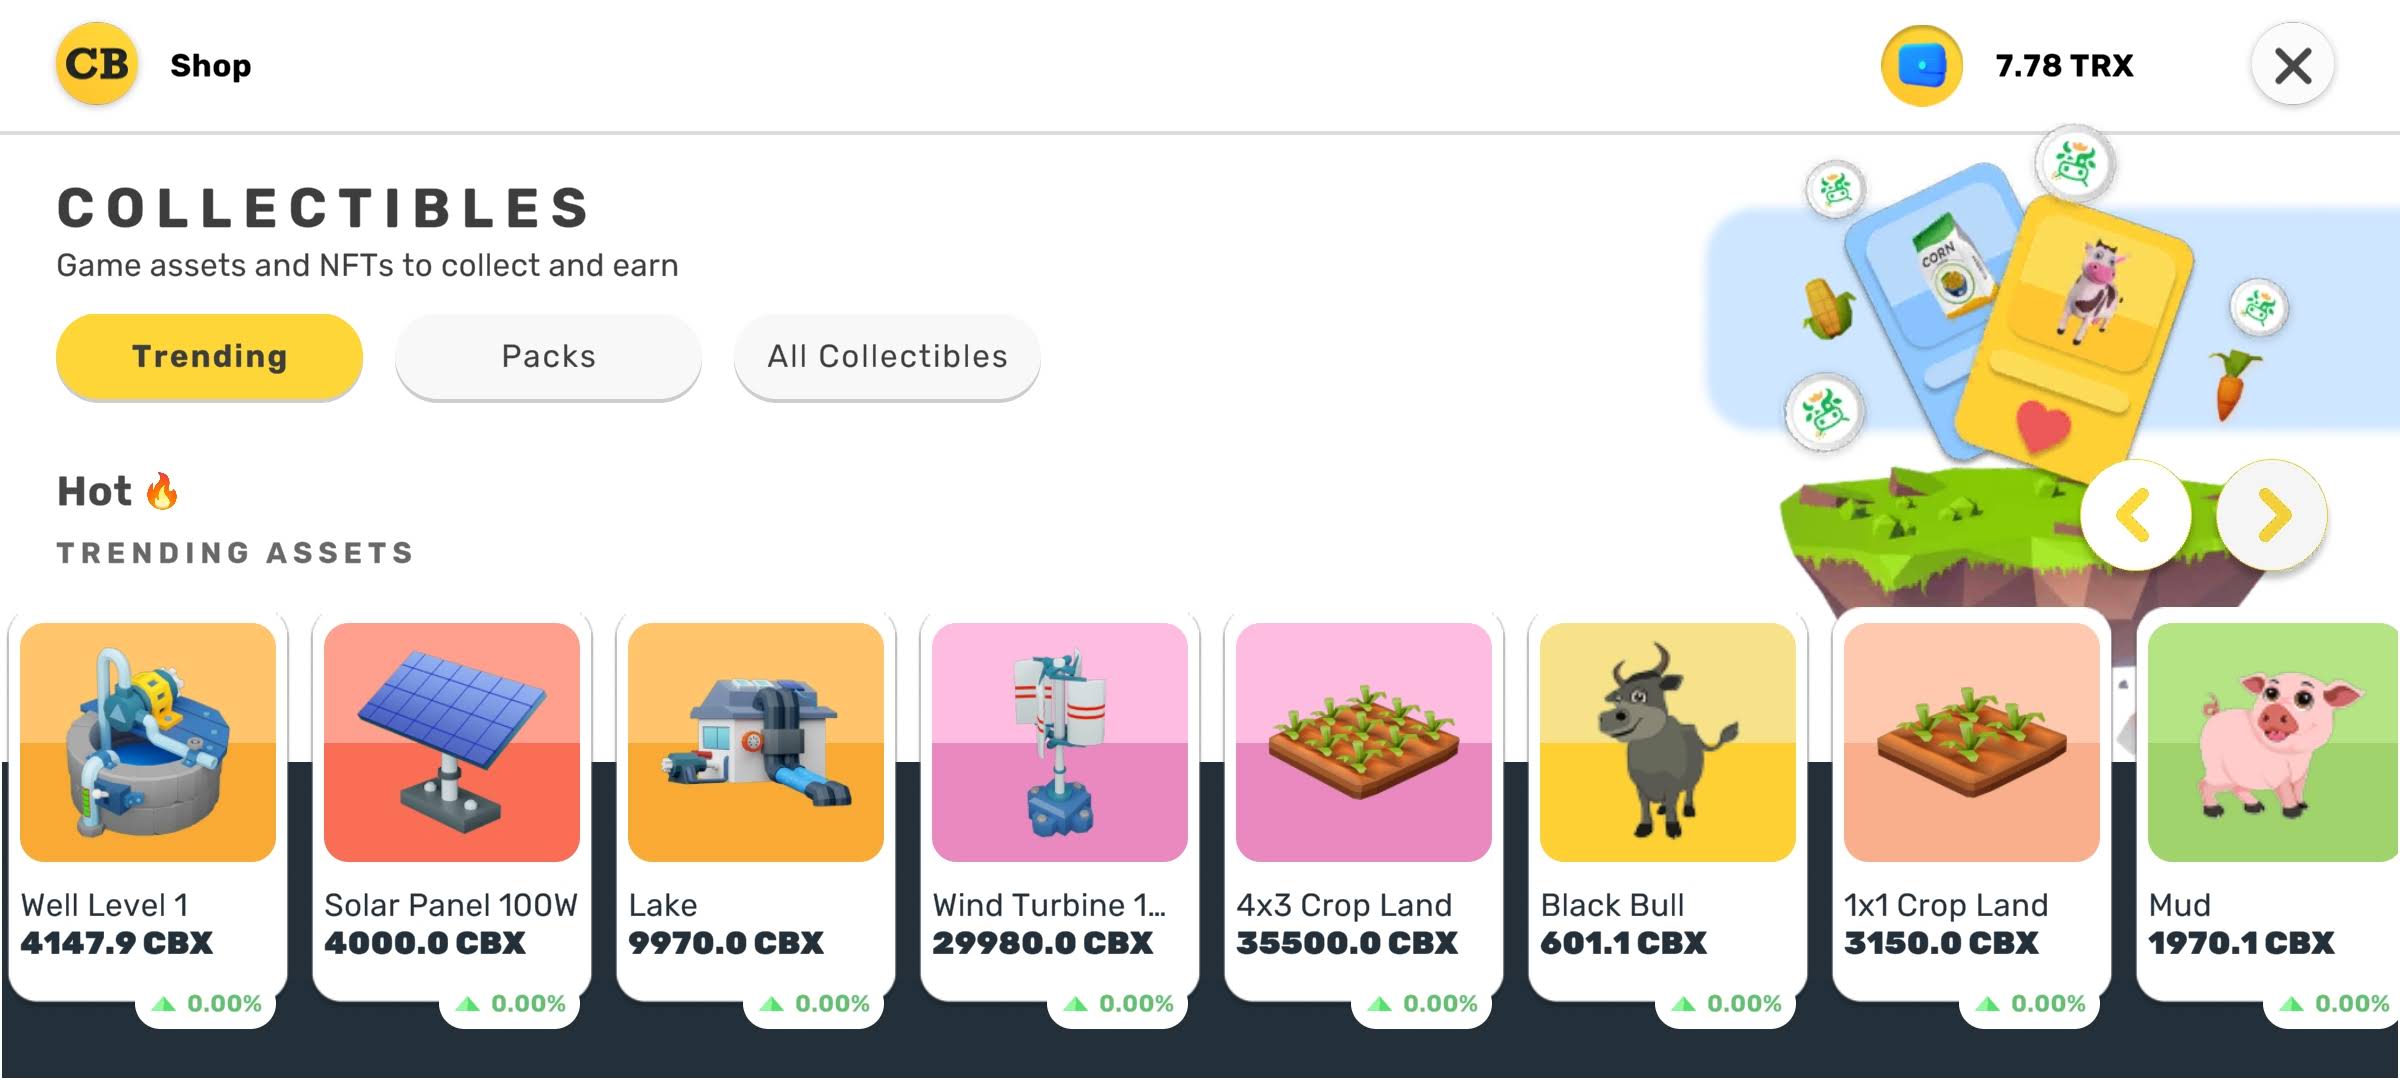Image resolution: width=2400 pixels, height=1080 pixels.
Task: Open the Wind Turbine asset picture
Action: tap(1060, 742)
